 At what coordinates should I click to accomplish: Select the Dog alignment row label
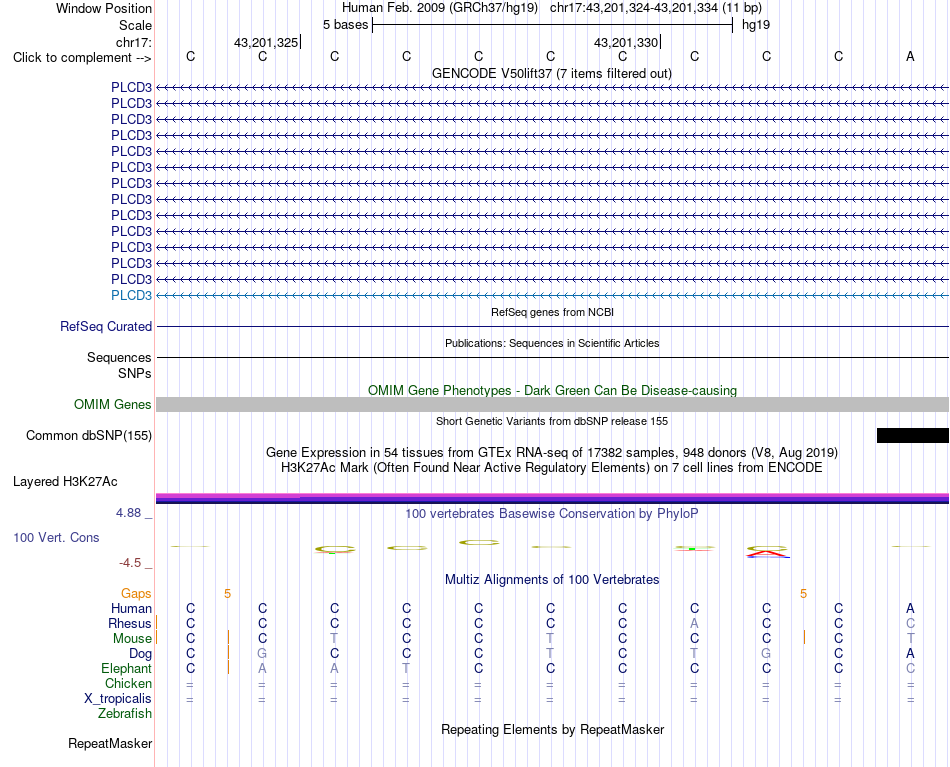pyautogui.click(x=140, y=654)
